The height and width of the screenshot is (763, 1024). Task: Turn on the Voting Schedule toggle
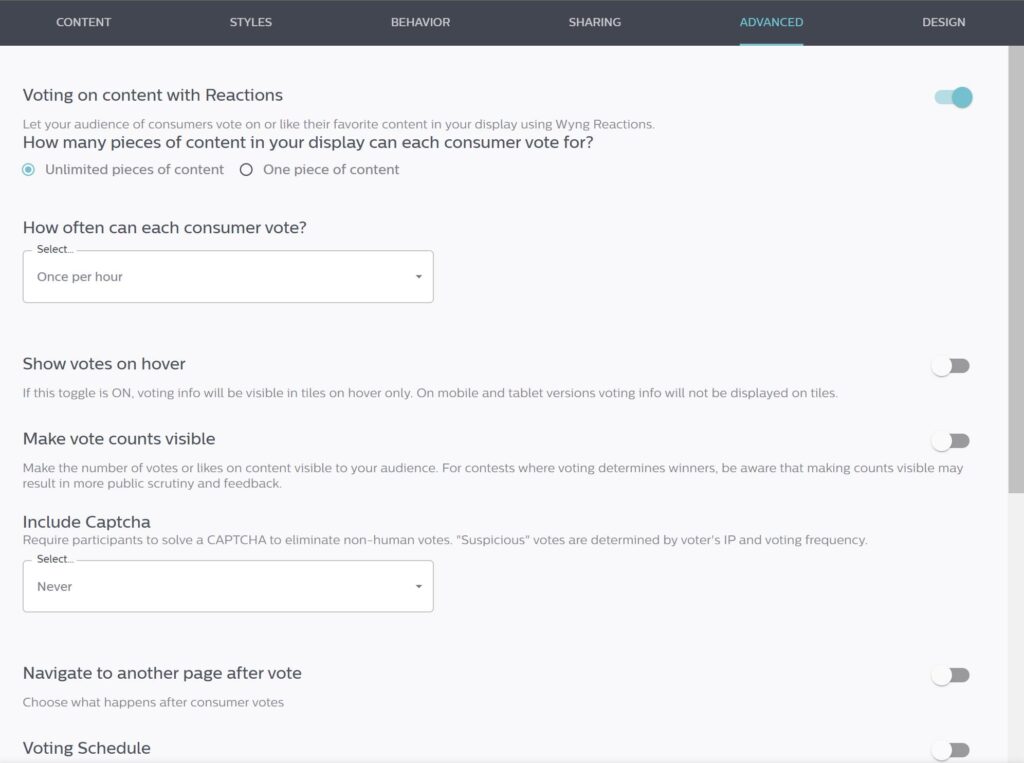click(951, 750)
